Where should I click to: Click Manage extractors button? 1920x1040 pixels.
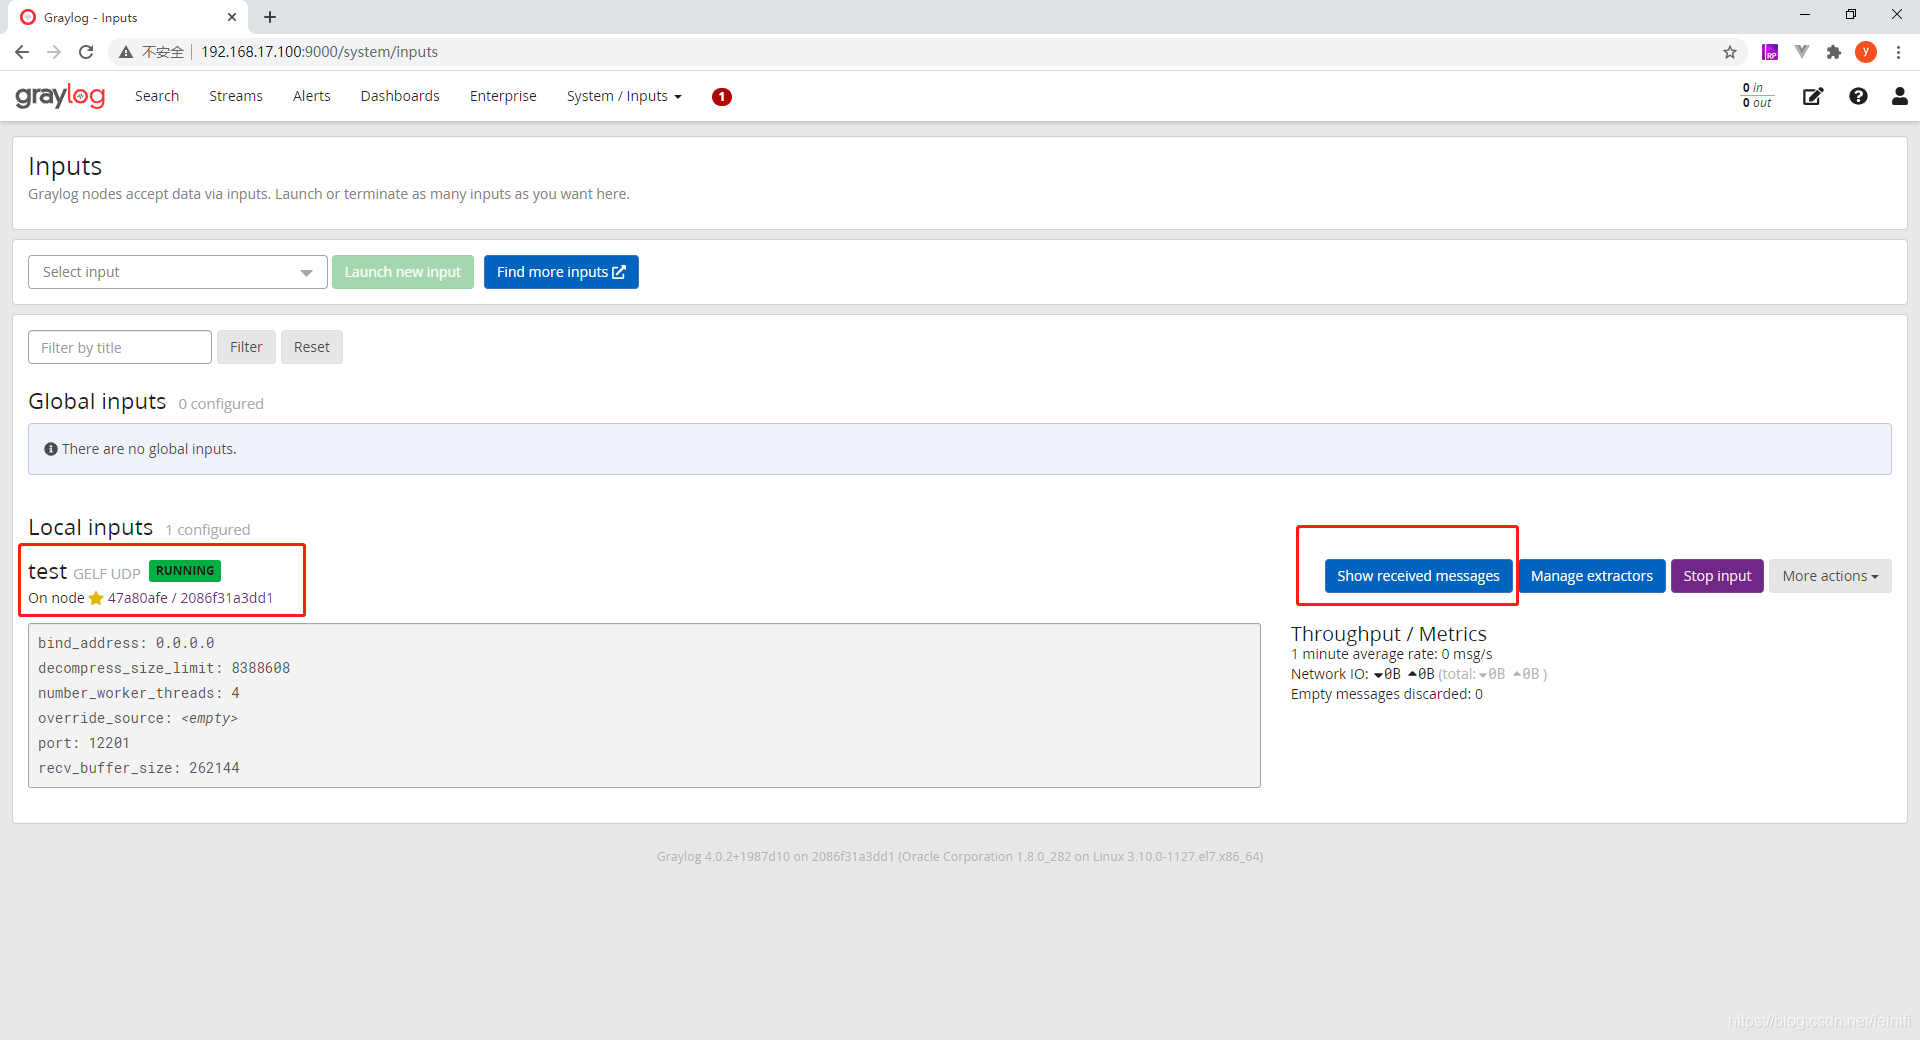[1592, 576]
